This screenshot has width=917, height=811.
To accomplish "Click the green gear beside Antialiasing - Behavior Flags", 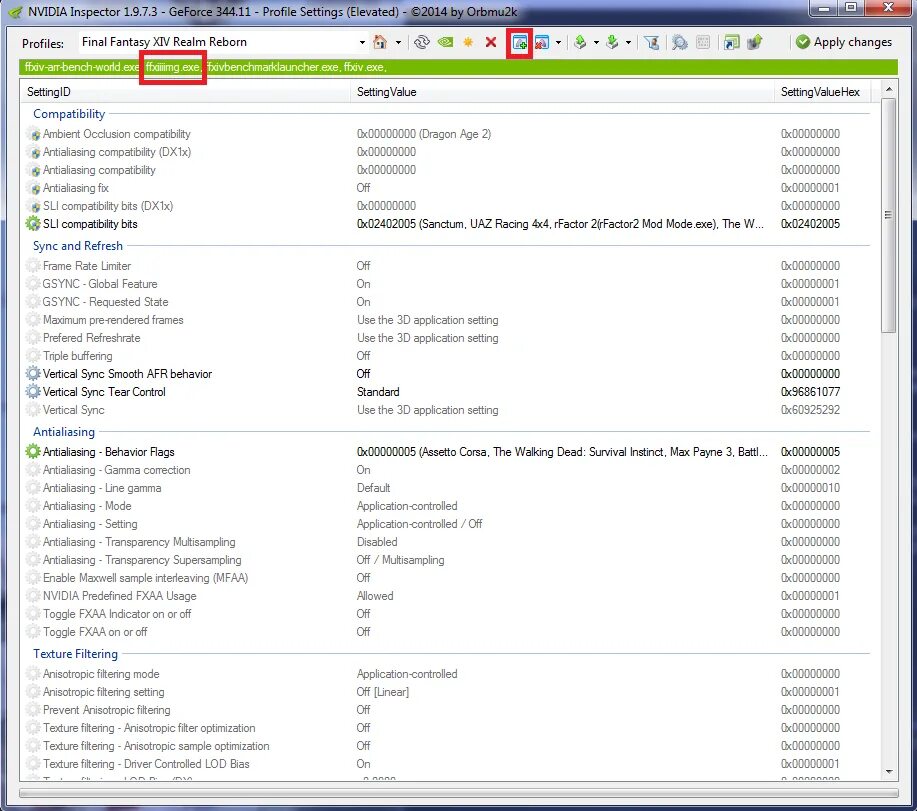I will tap(33, 451).
